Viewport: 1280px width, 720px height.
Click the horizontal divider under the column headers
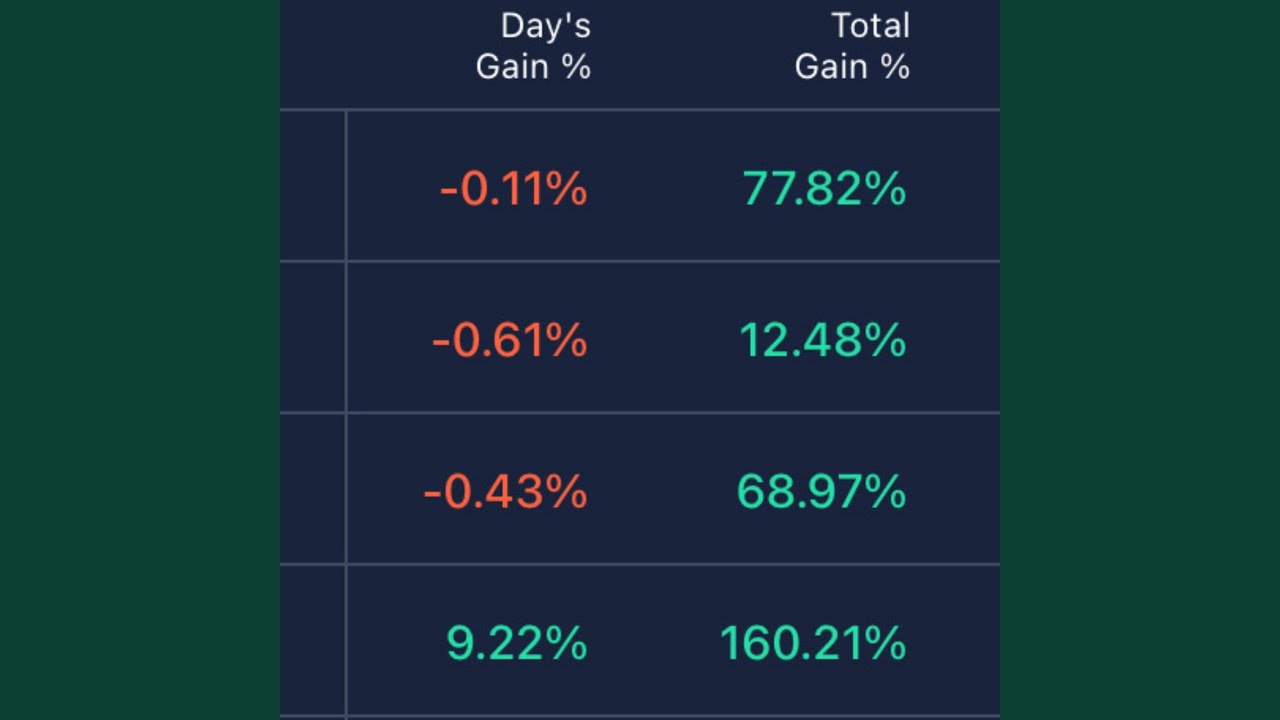tap(640, 109)
